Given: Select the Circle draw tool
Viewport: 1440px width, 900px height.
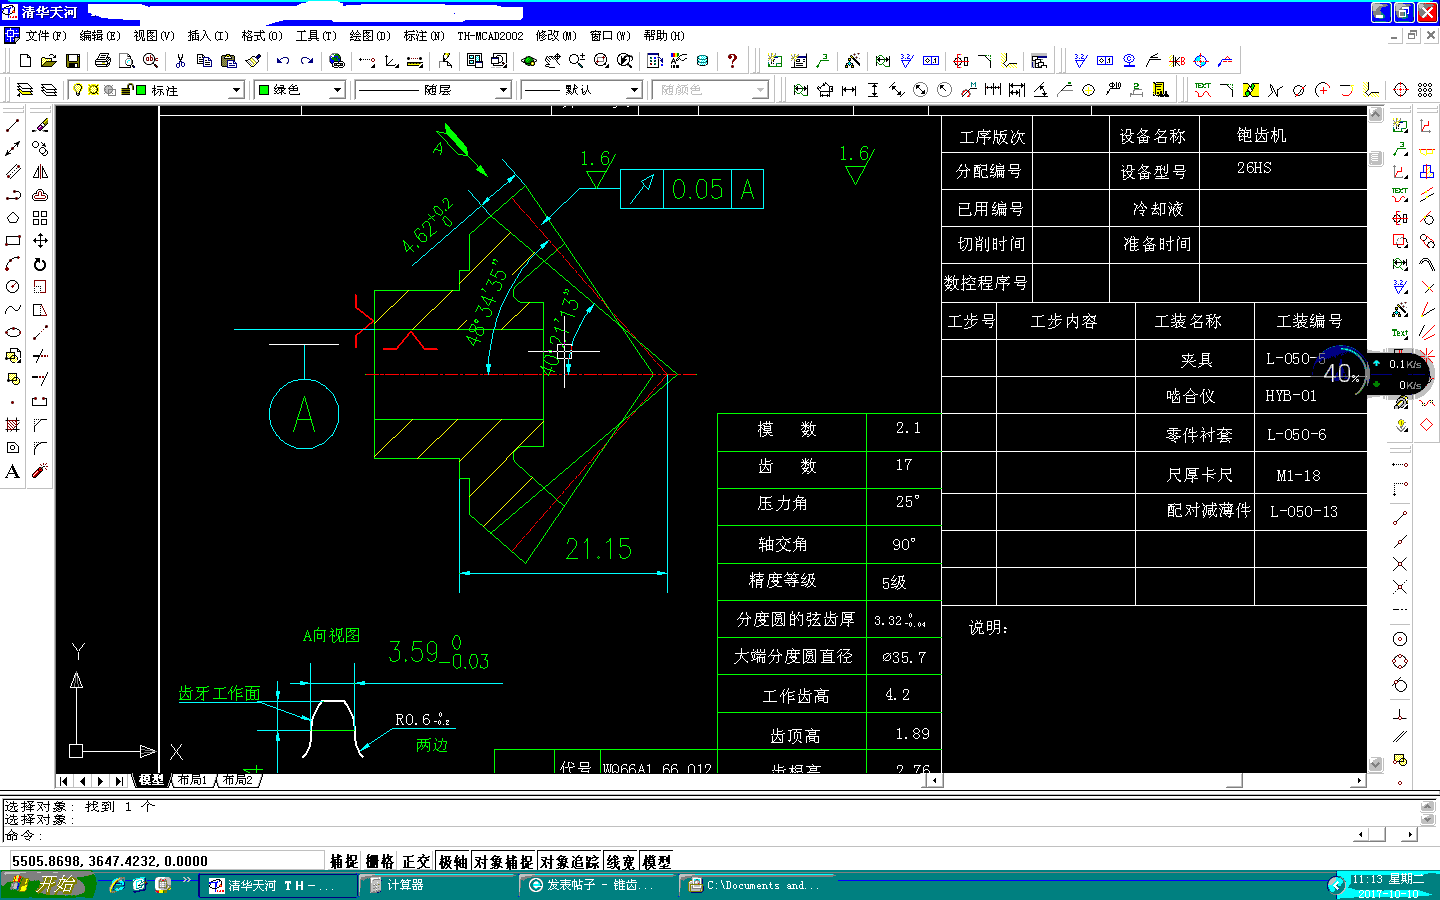Looking at the screenshot, I should coord(13,286).
